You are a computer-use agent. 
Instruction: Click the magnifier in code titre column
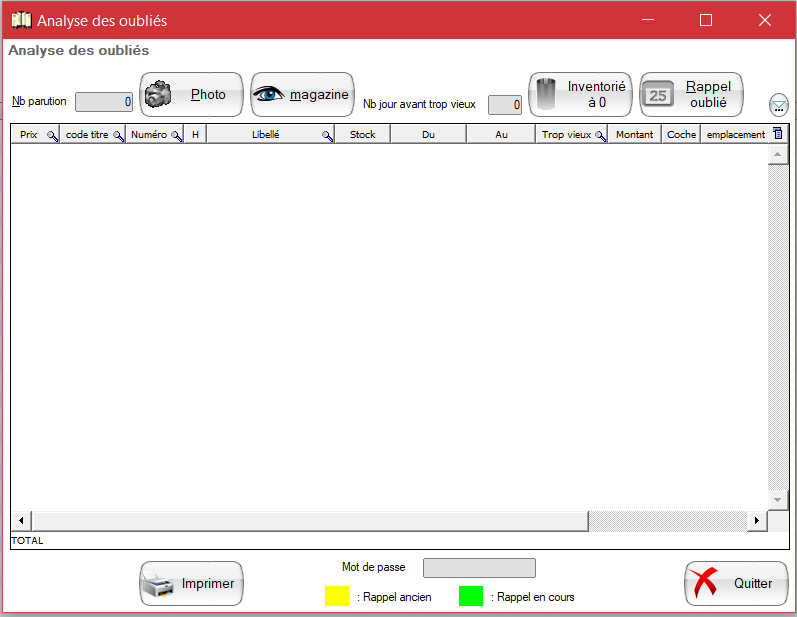pos(118,135)
